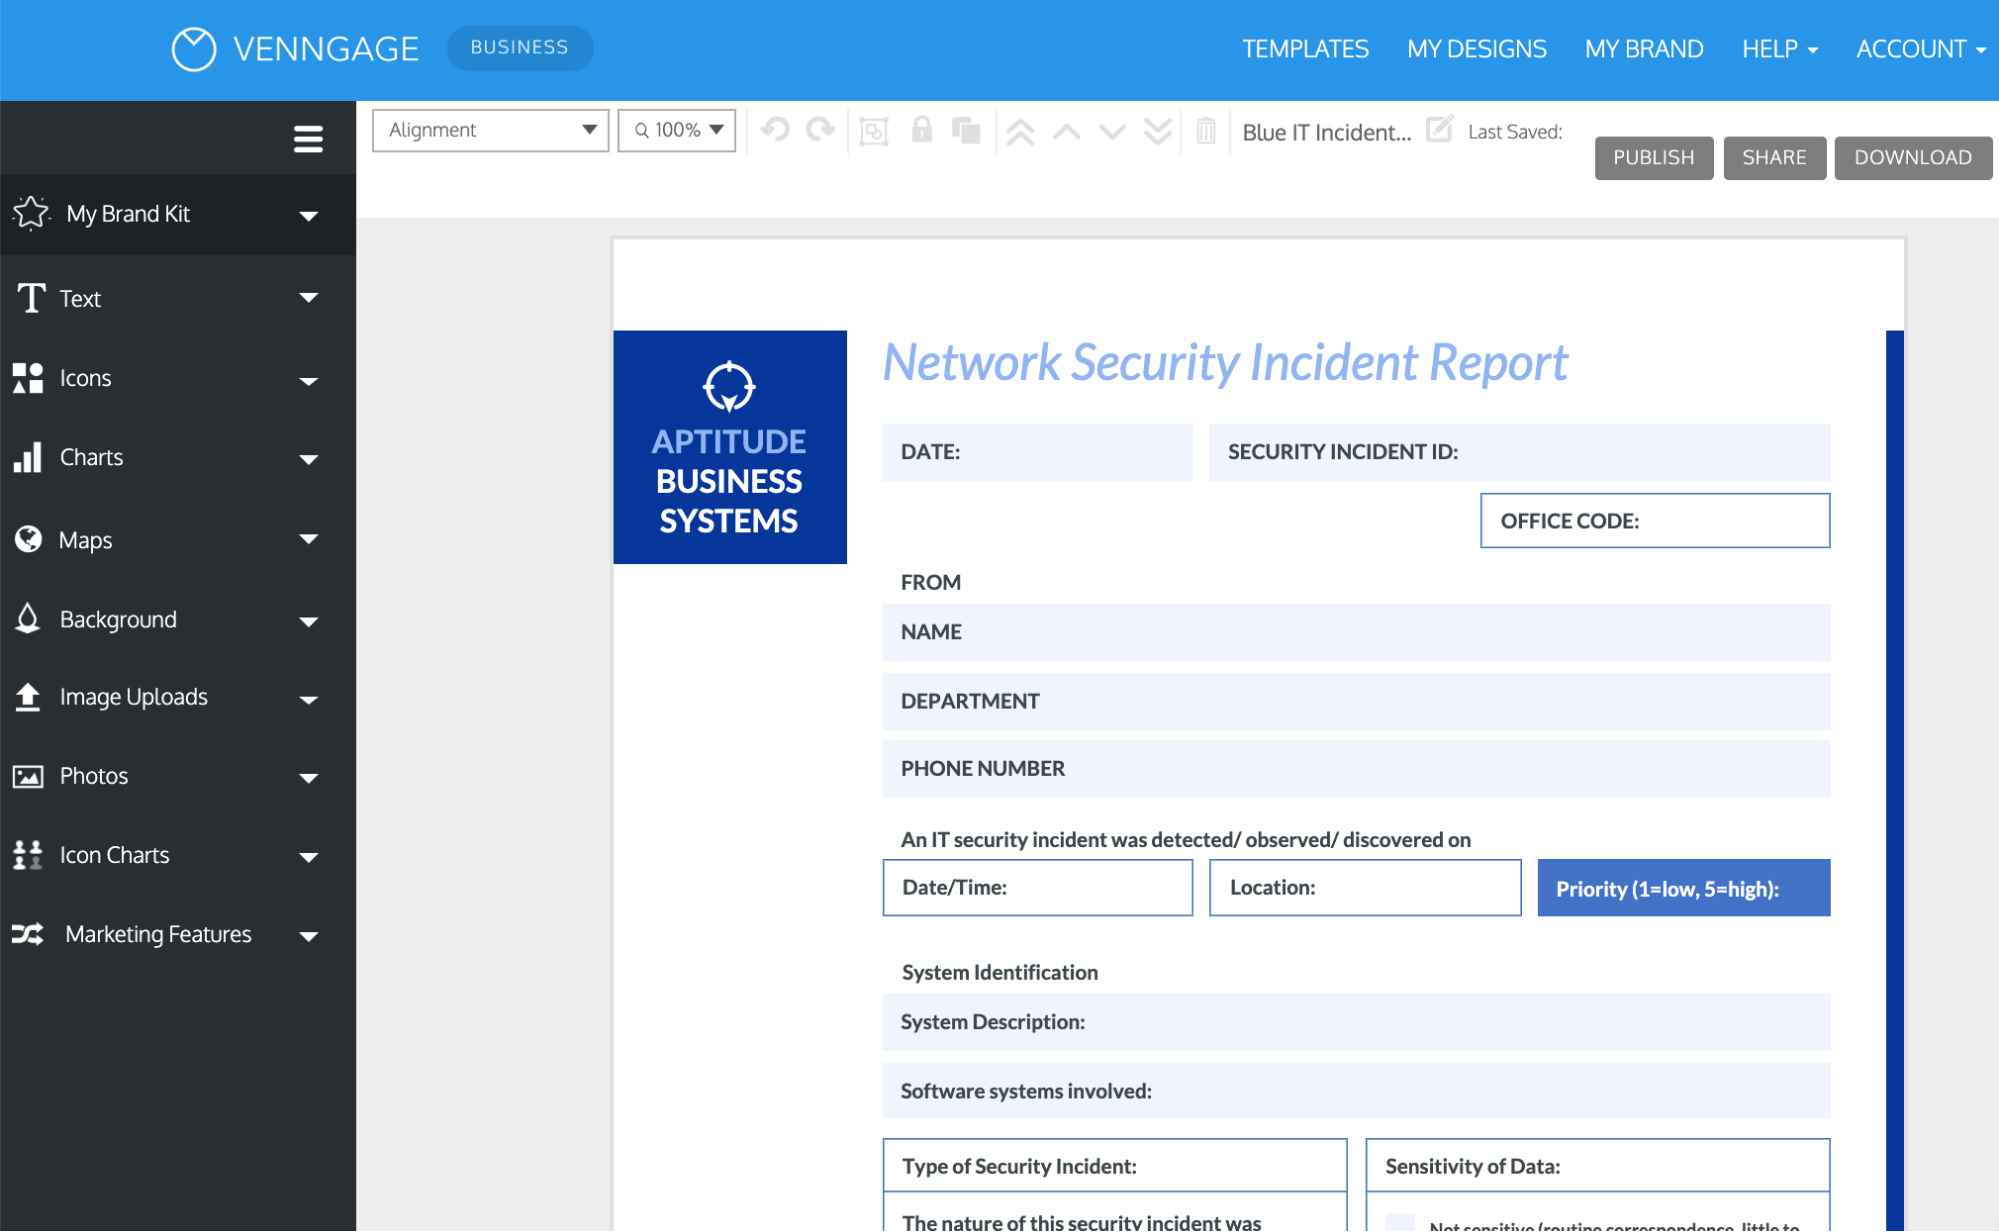Open the 100% zoom dropdown
1999x1232 pixels.
click(x=677, y=130)
